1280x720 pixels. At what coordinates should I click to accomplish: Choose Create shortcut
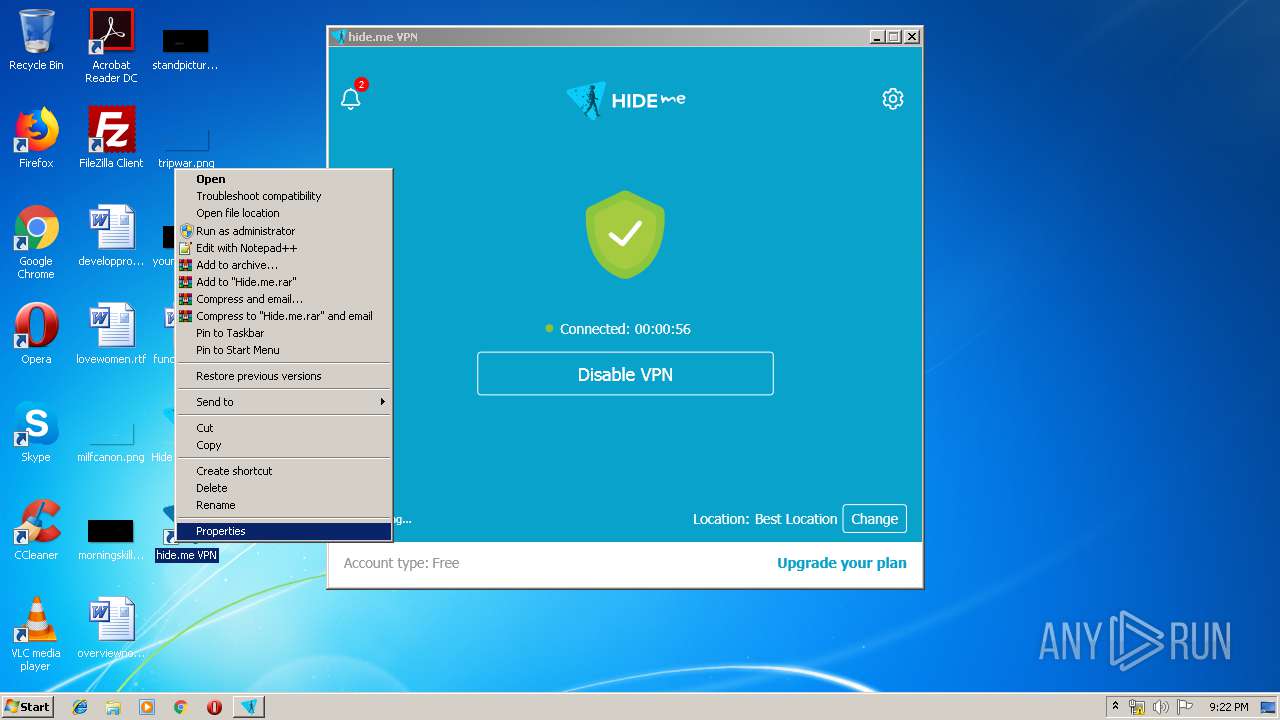[284, 471]
